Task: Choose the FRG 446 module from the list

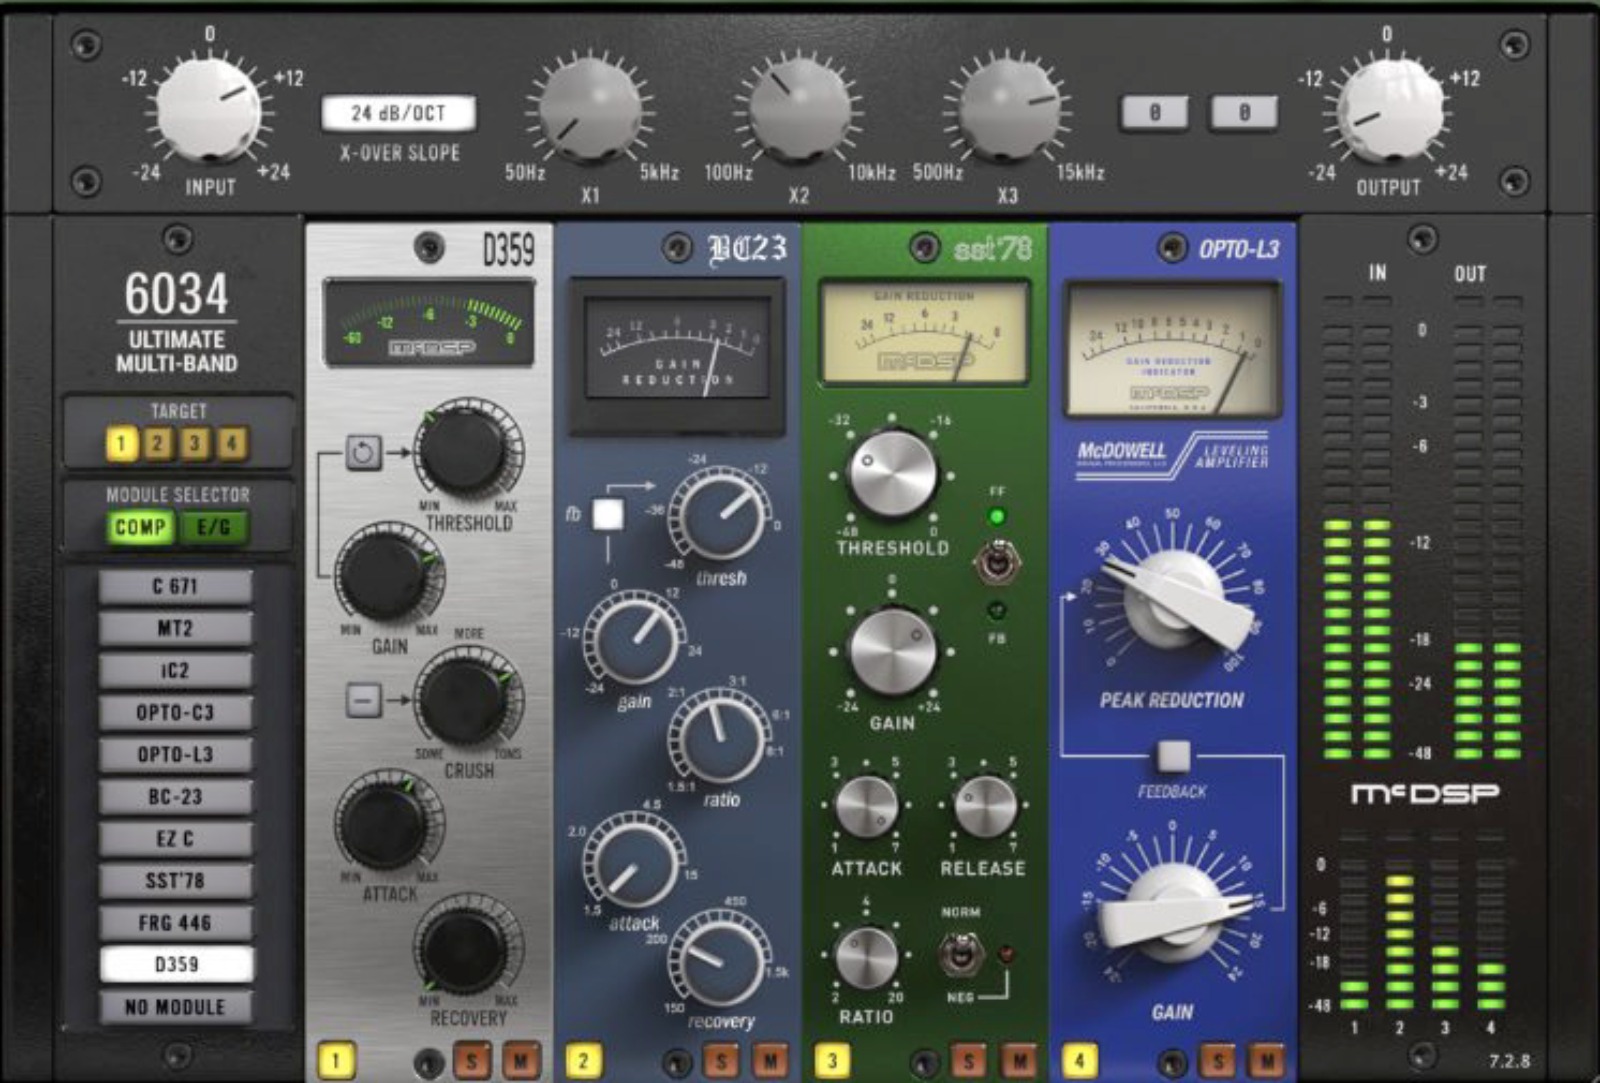Action: [x=175, y=922]
